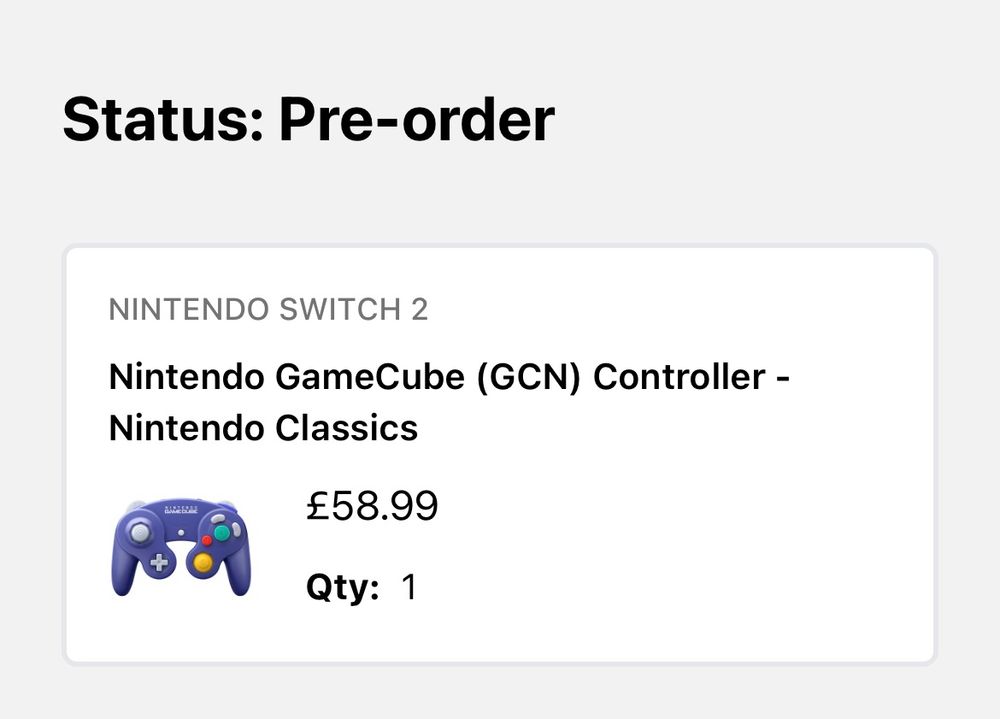Click the Pre-order status text

[420, 121]
